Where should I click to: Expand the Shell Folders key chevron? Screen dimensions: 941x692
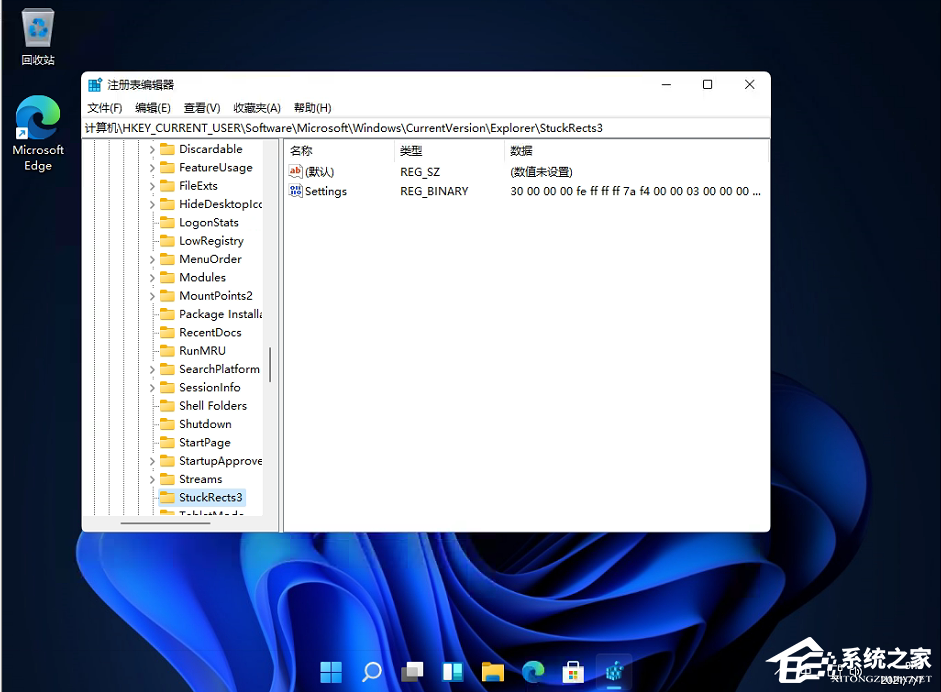152,405
